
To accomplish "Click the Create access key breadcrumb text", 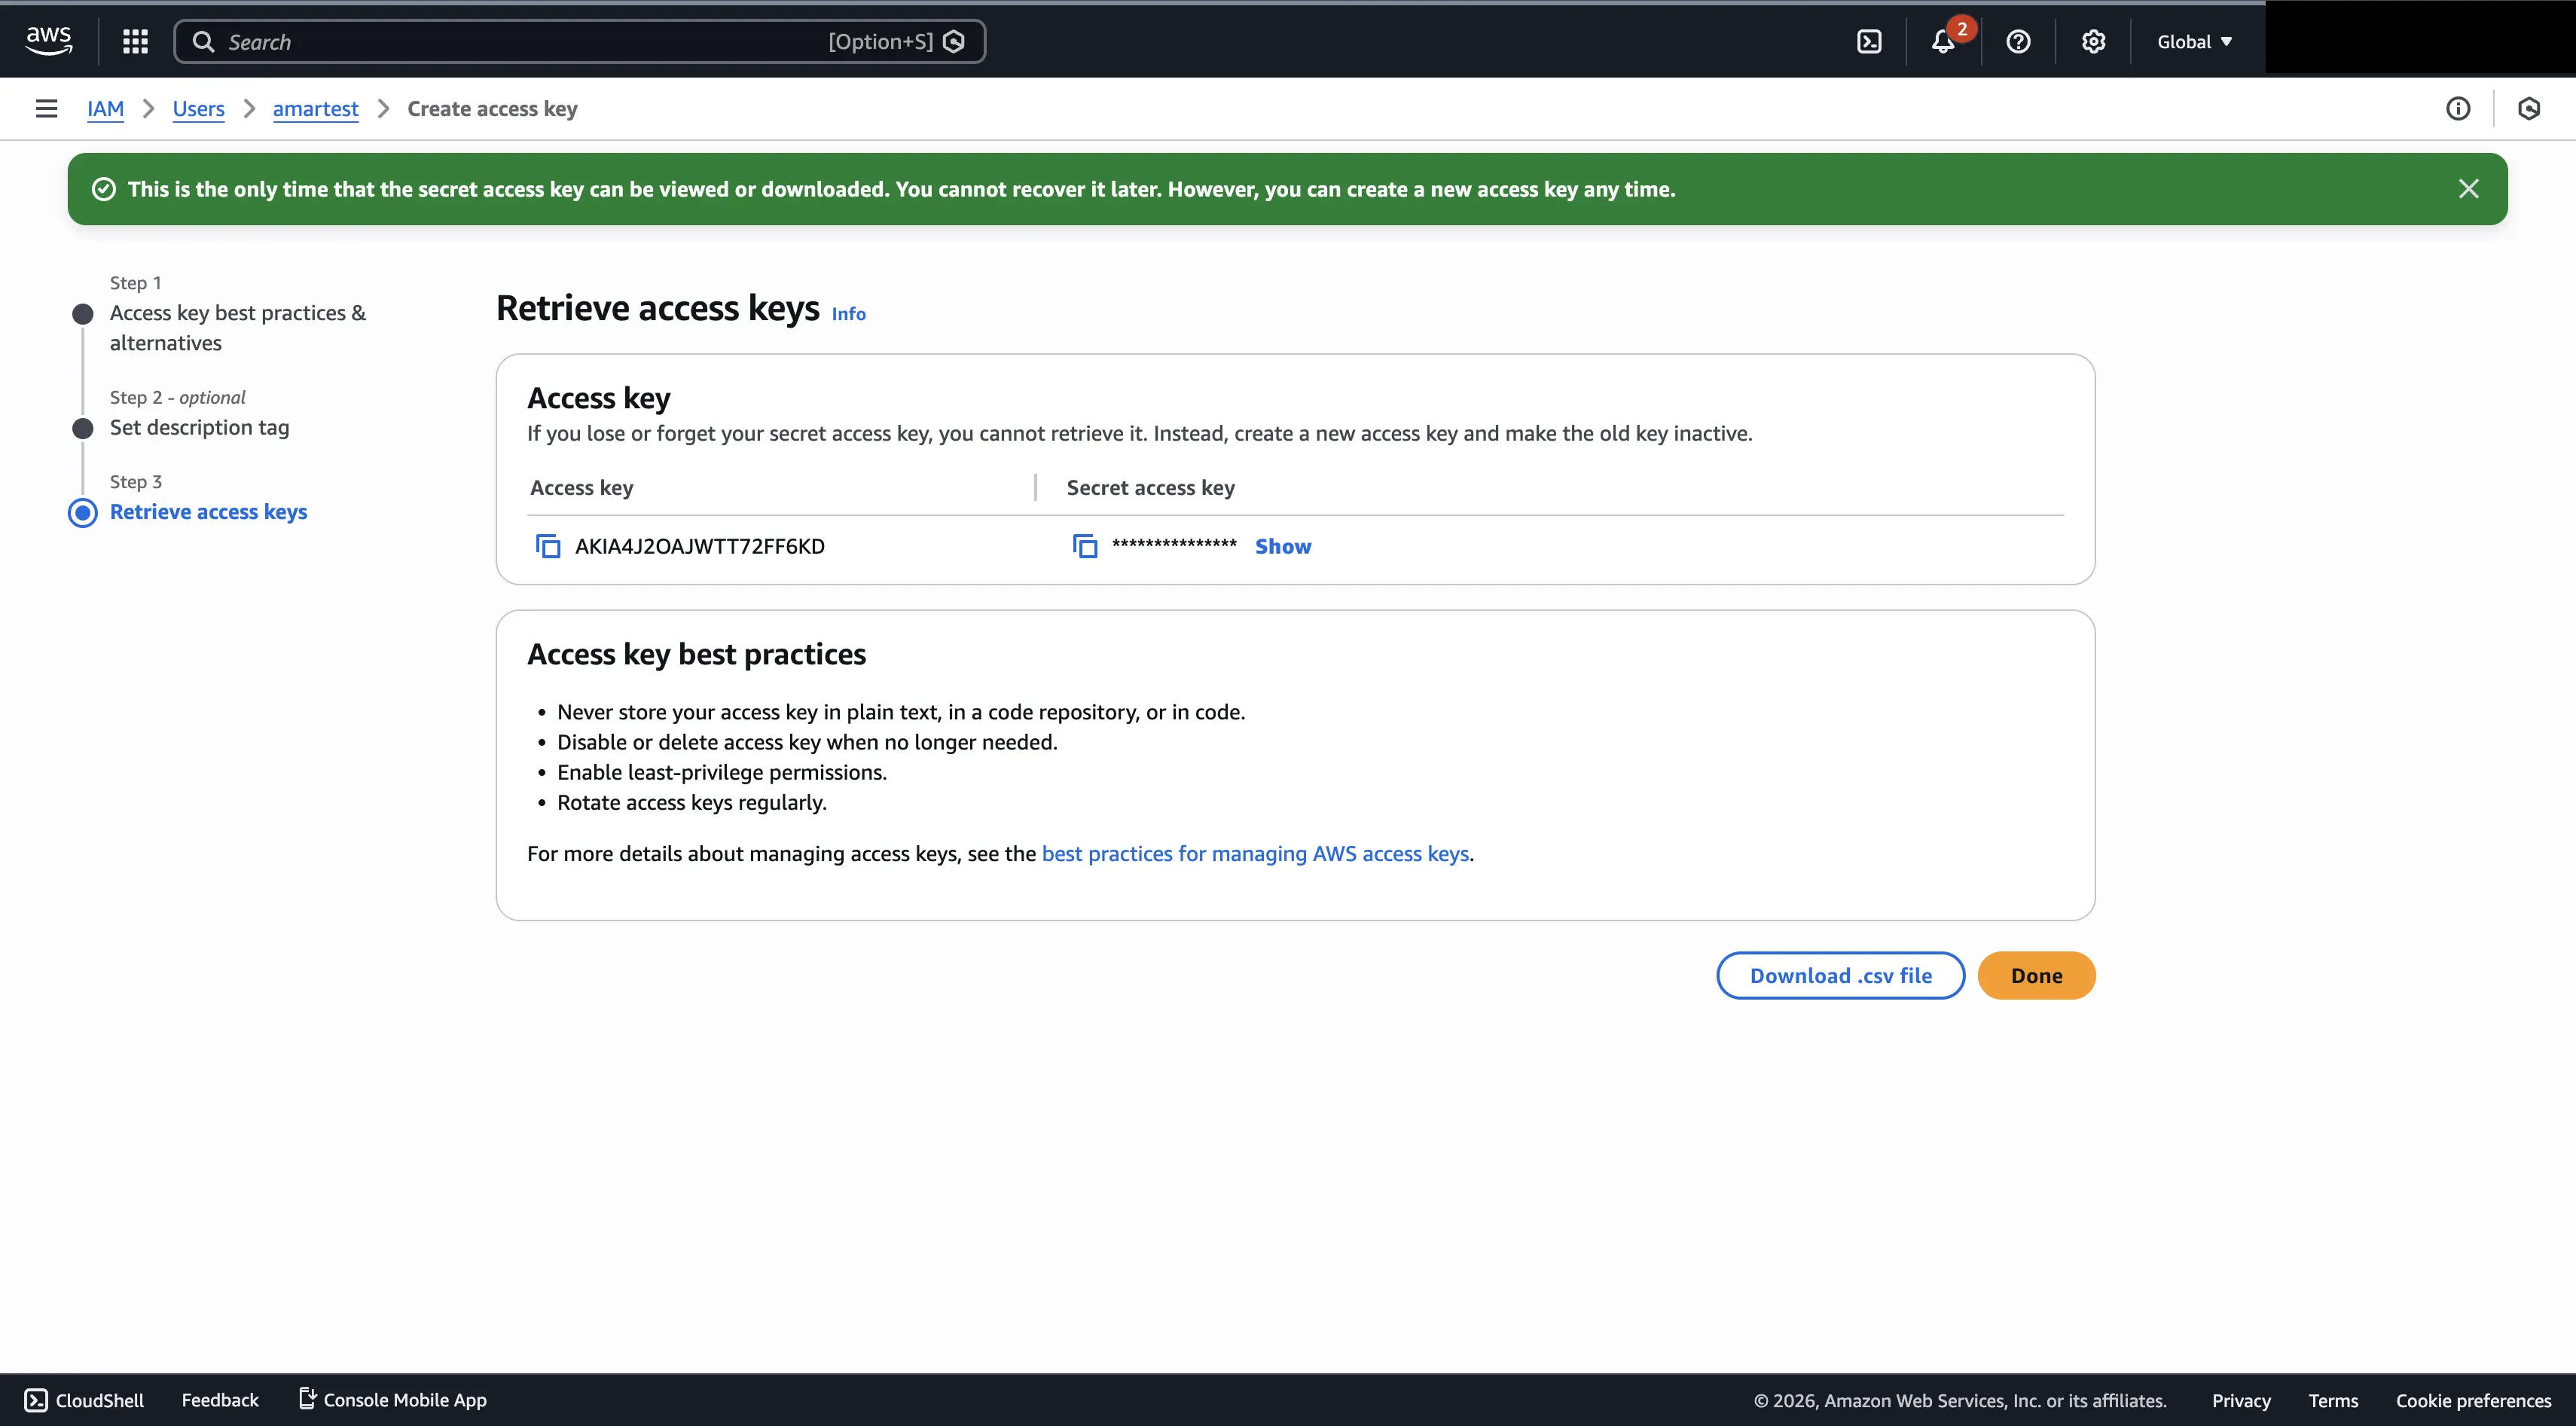I will pyautogui.click(x=492, y=108).
